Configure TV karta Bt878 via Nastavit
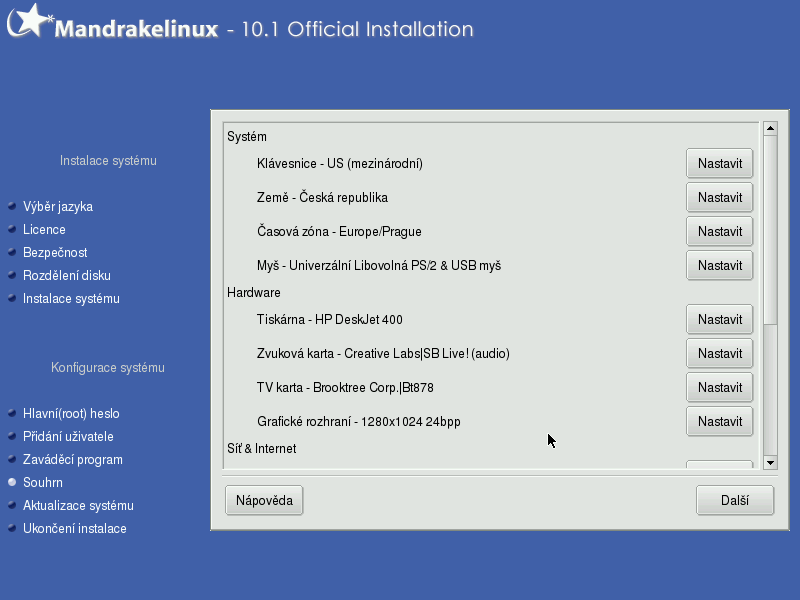800x600 pixels. click(x=719, y=388)
